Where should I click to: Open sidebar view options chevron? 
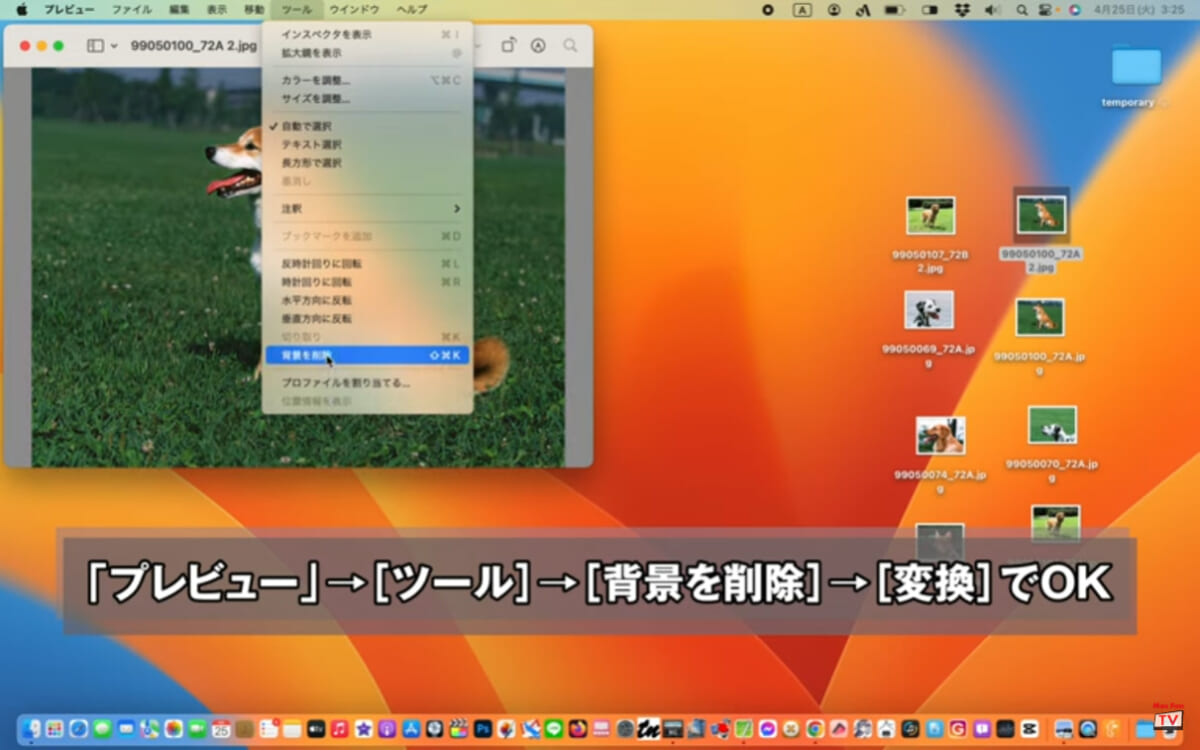pyautogui.click(x=114, y=46)
